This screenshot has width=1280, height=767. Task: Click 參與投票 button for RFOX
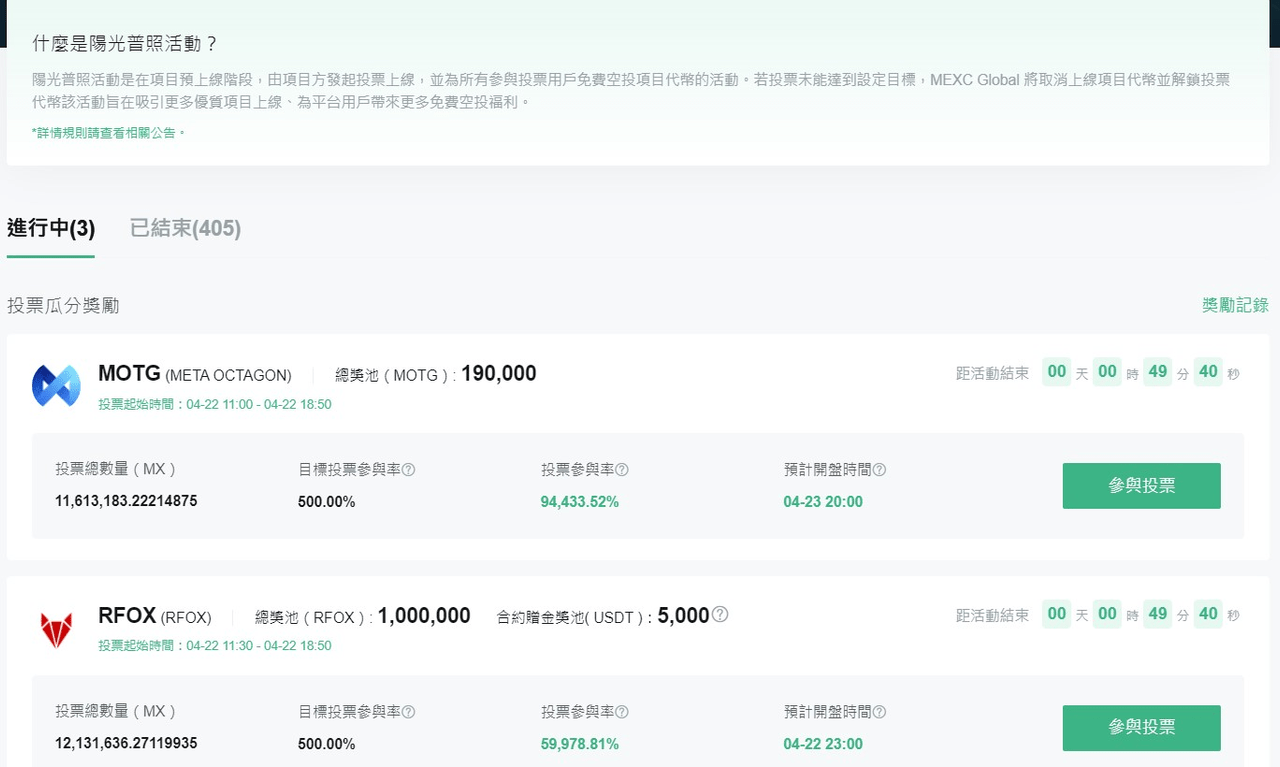coord(1141,728)
